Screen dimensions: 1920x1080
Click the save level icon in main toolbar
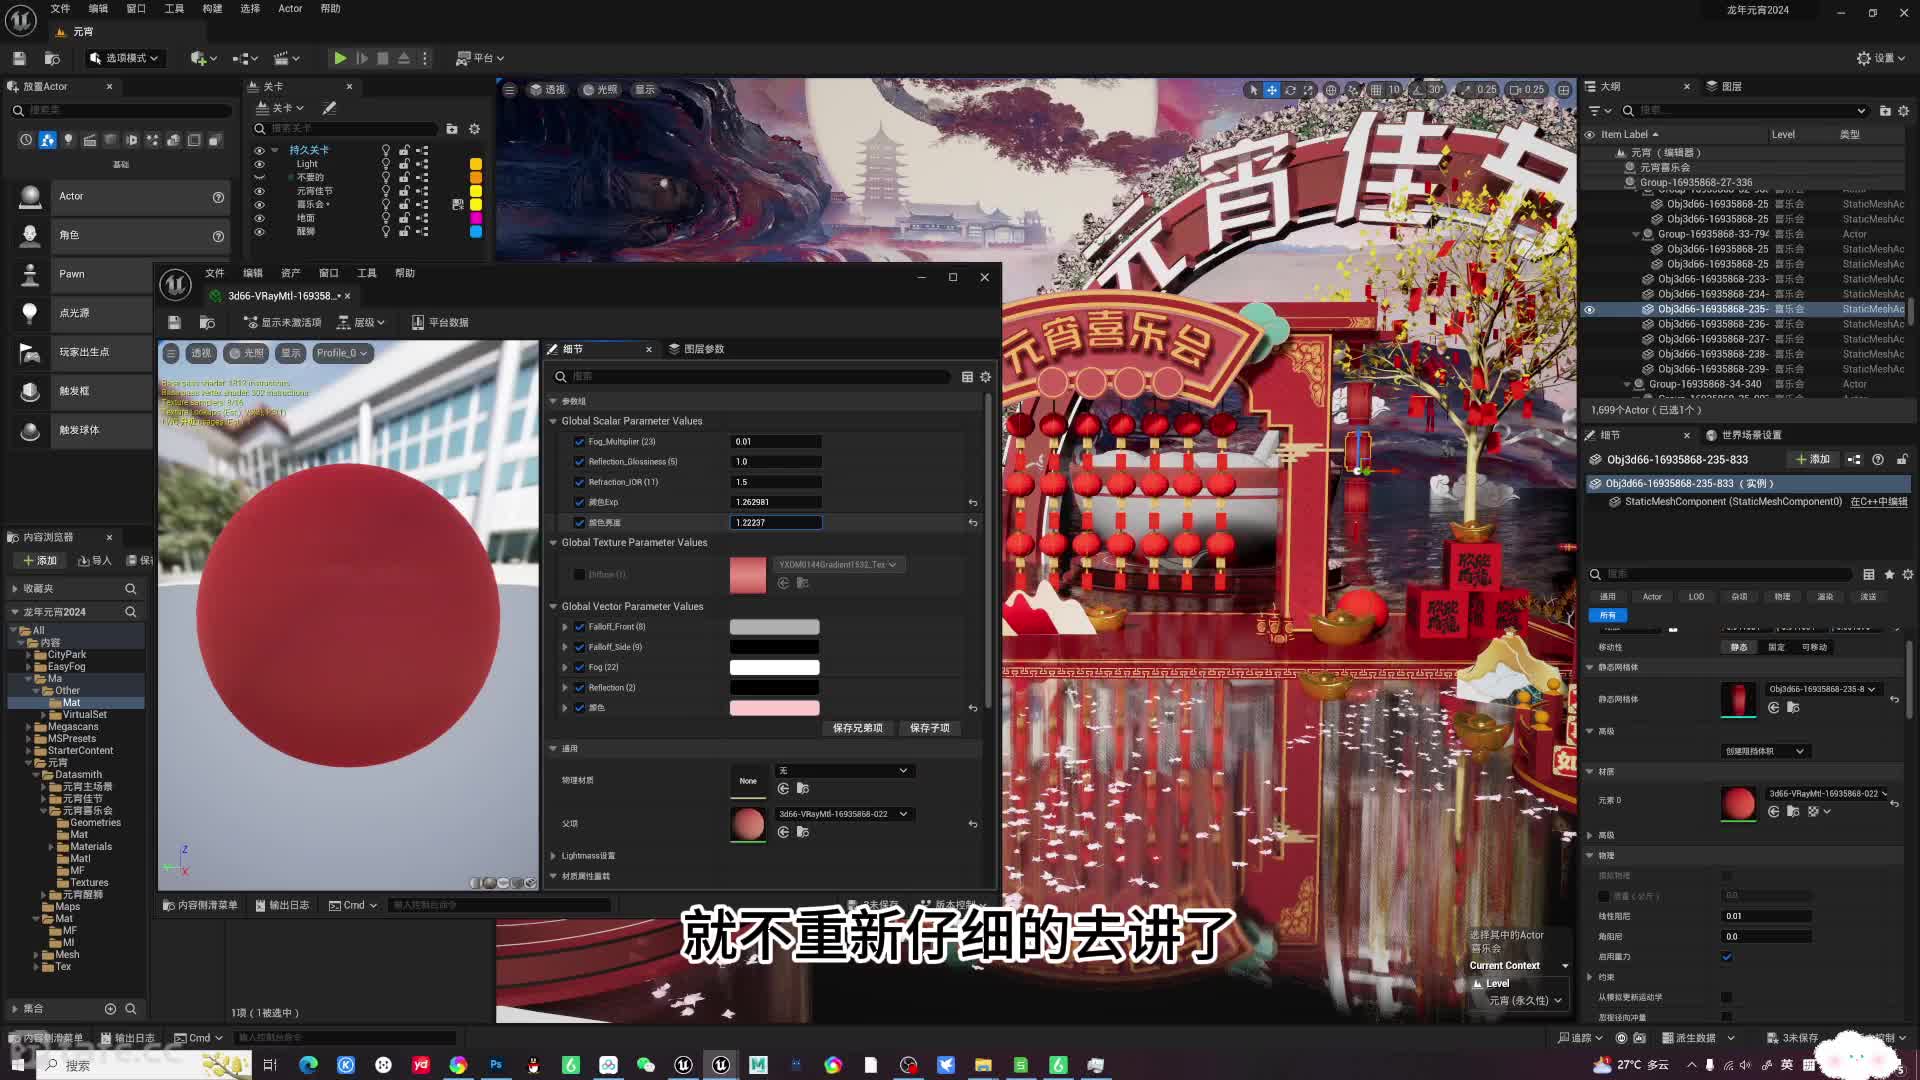[19, 58]
